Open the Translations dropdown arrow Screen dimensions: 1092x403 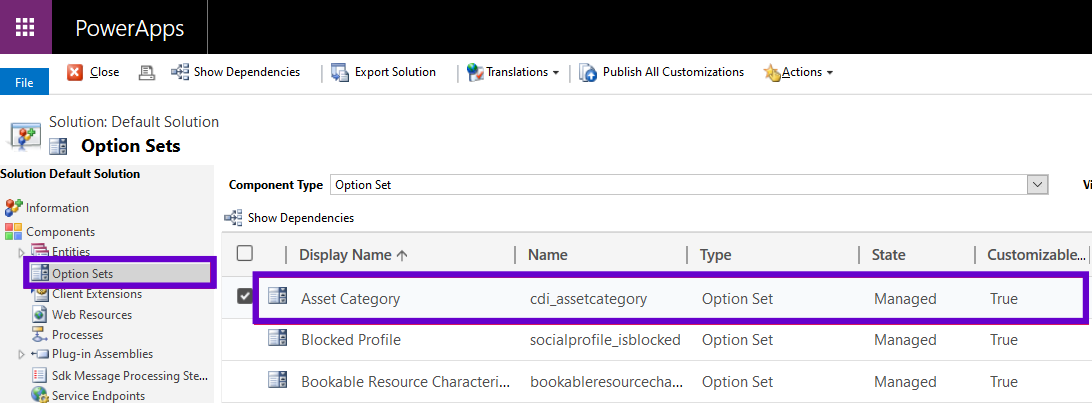point(556,73)
